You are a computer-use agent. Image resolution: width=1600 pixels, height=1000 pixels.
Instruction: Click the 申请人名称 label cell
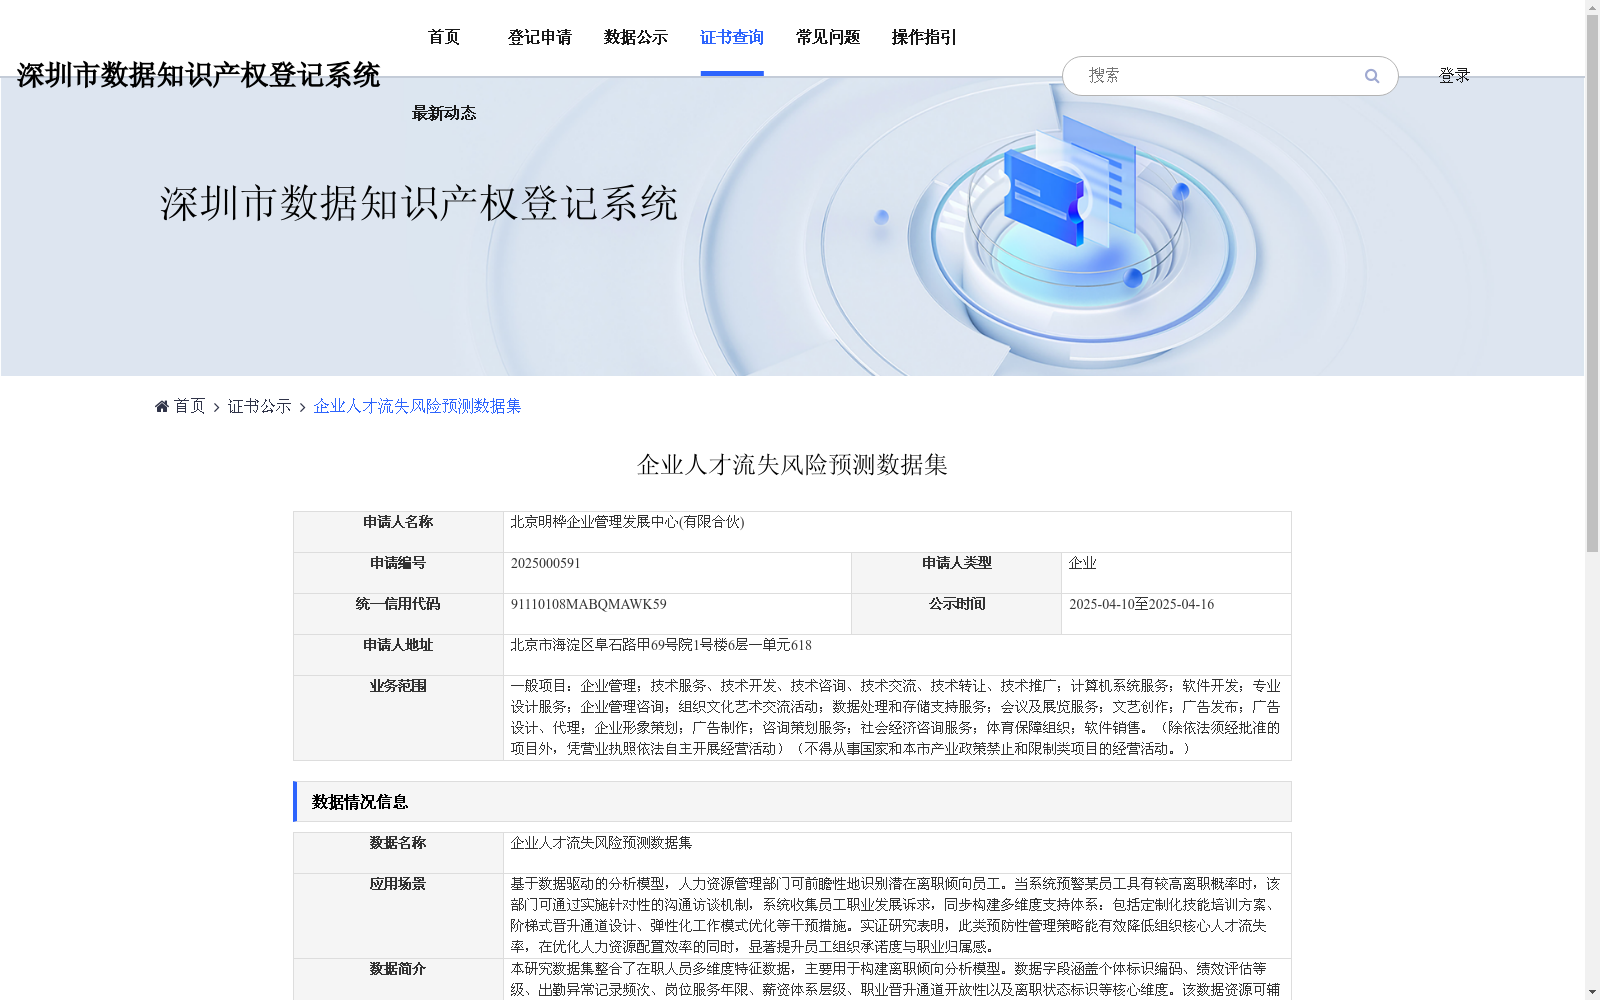398,532
